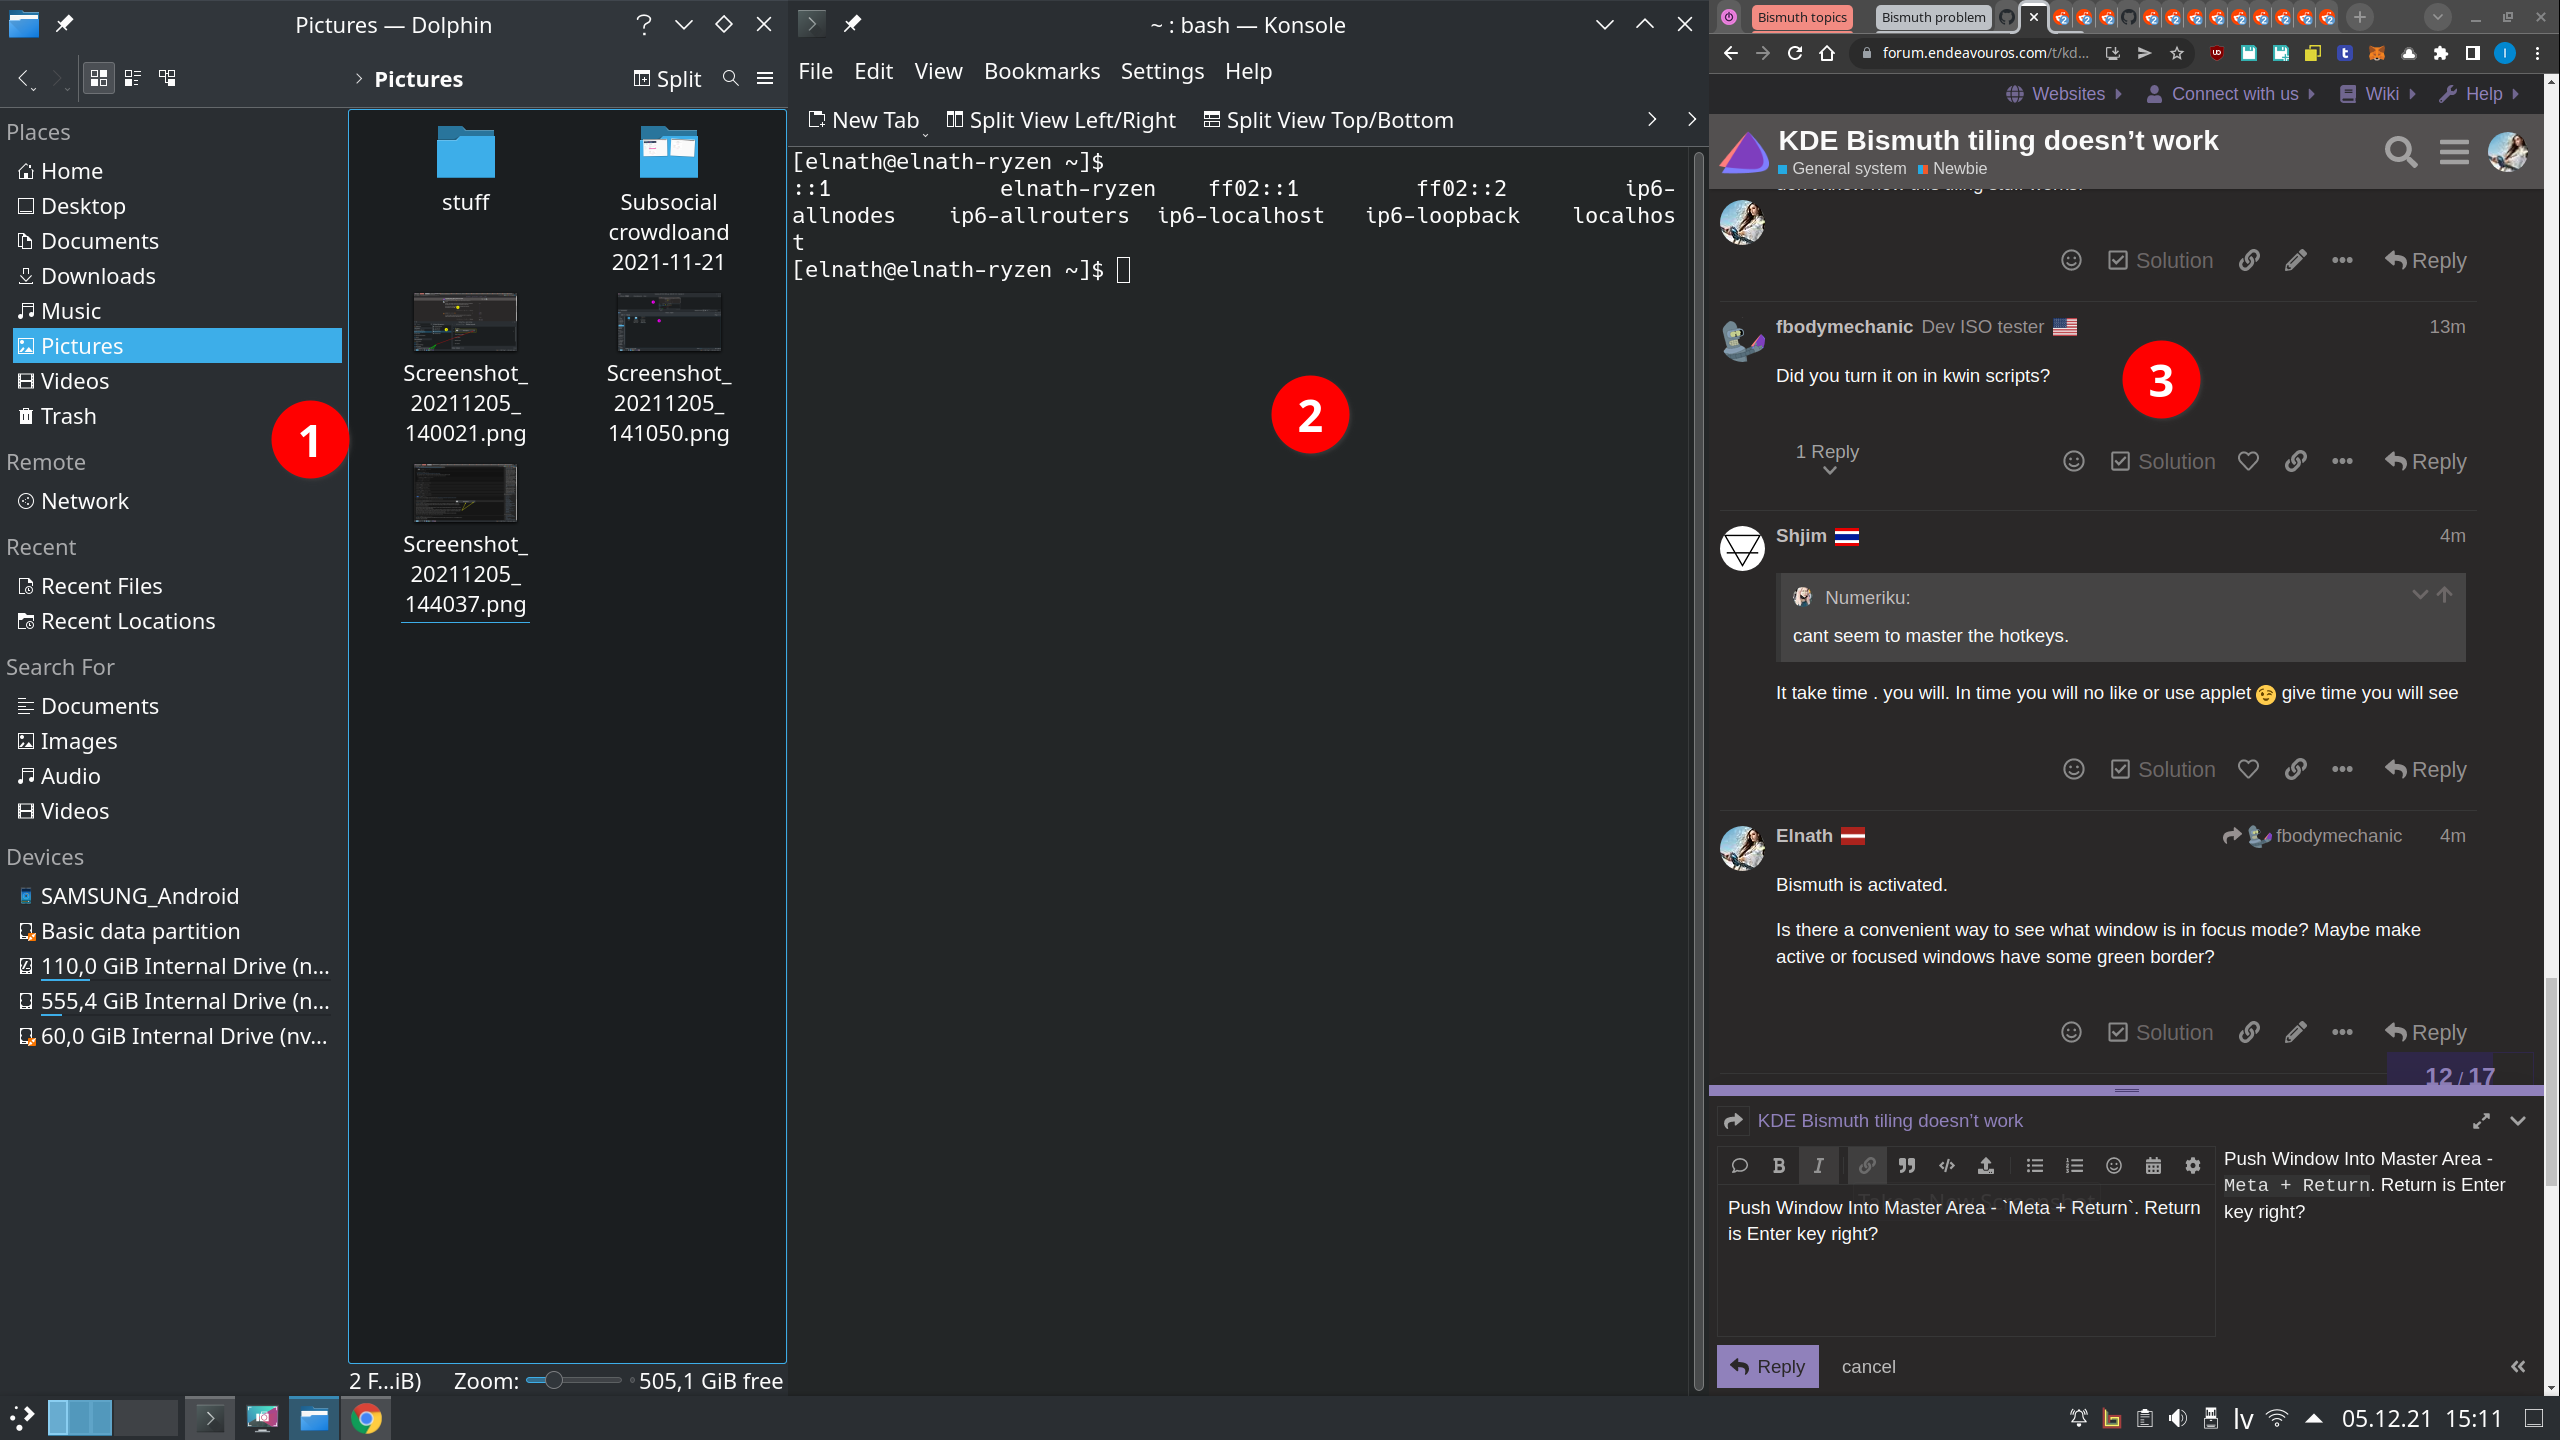Viewport: 2560px width, 1440px height.
Task: Show more actions on Elnath's post
Action: point(2342,1032)
